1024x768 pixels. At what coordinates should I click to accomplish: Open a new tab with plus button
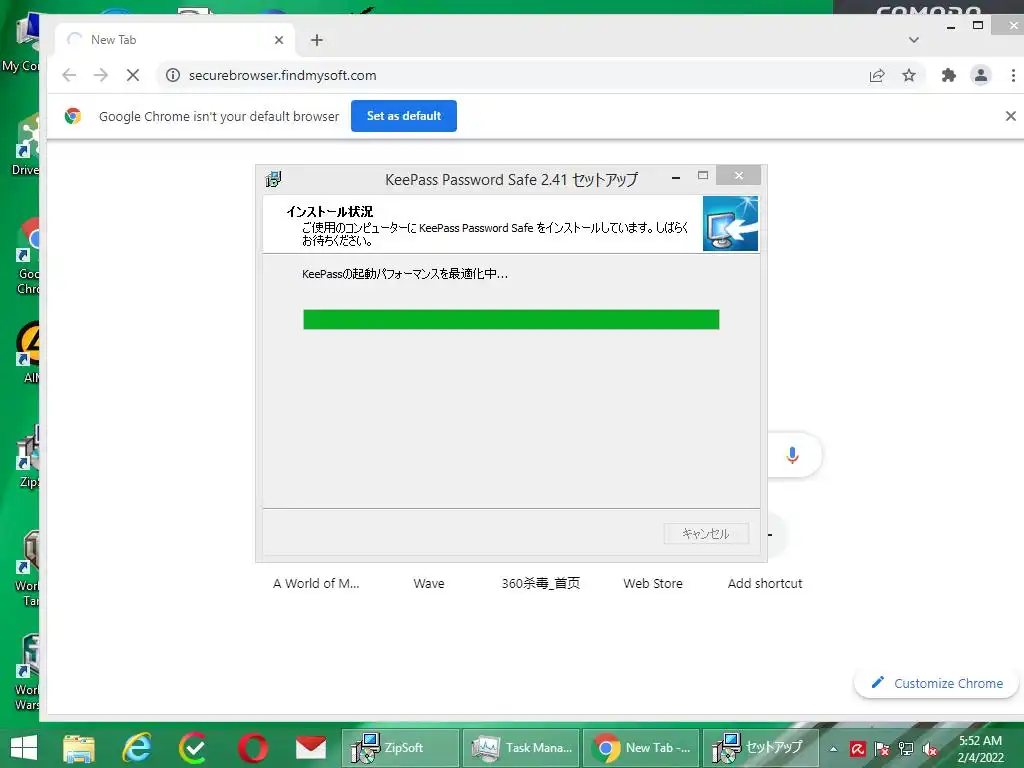(317, 40)
